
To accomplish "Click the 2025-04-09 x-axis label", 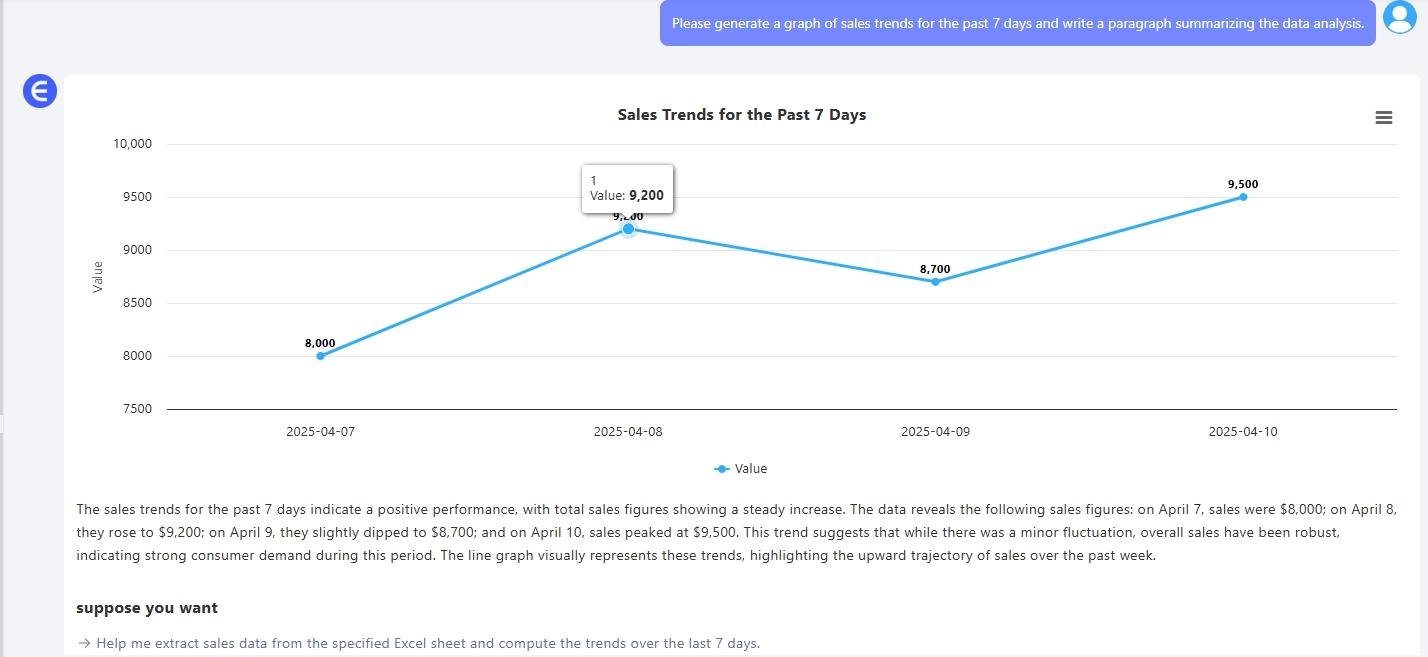I will [x=935, y=432].
